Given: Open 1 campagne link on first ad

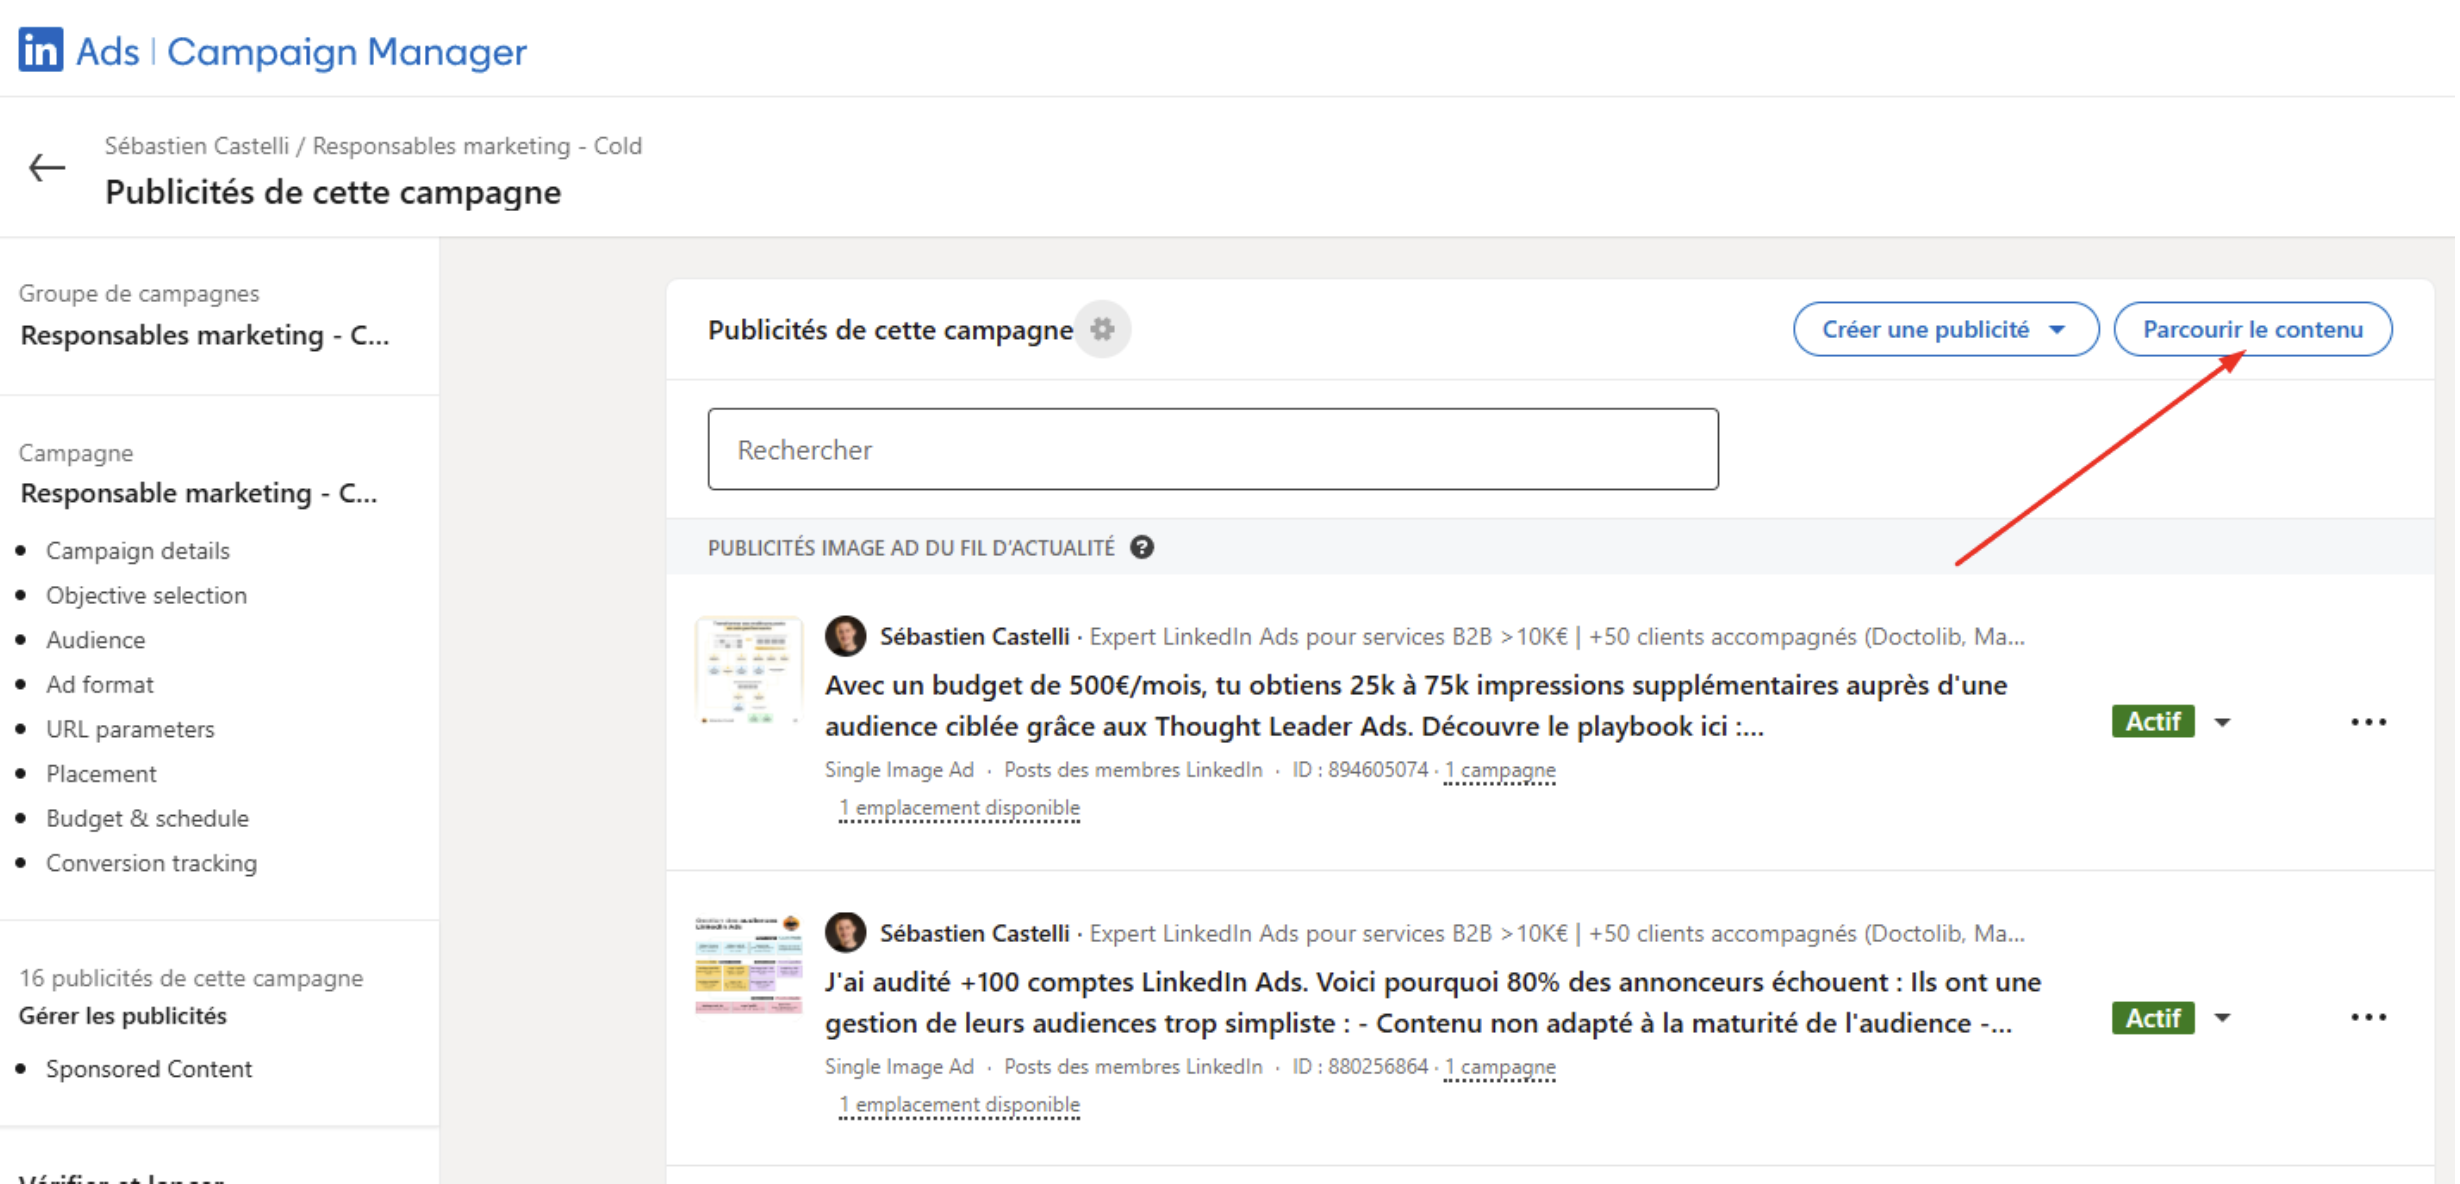Looking at the screenshot, I should tap(1500, 770).
